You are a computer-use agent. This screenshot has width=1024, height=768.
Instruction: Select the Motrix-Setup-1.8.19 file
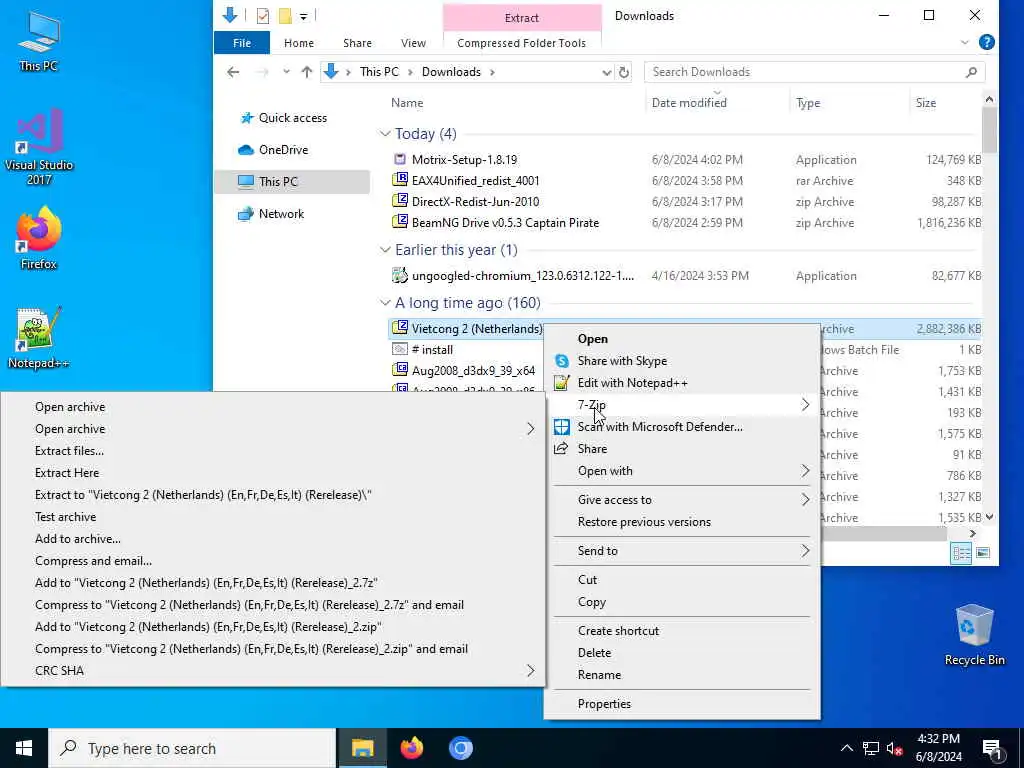tap(464, 159)
